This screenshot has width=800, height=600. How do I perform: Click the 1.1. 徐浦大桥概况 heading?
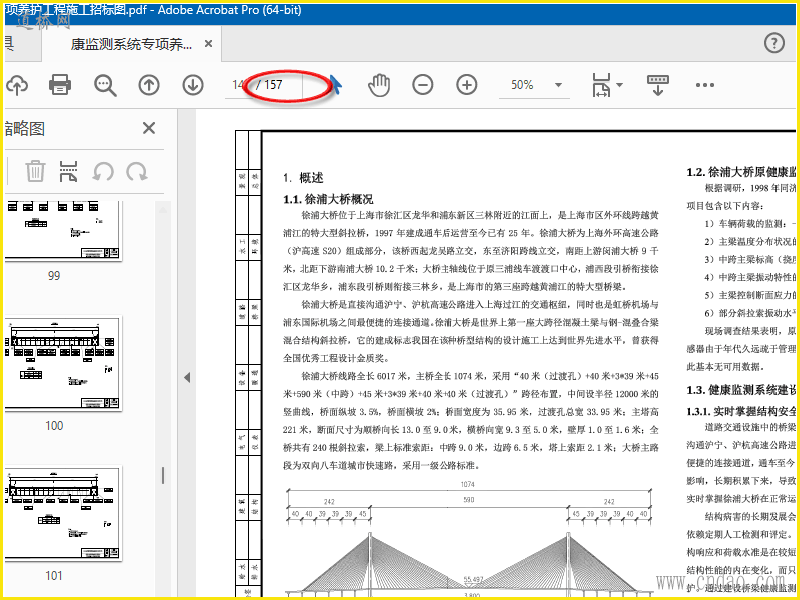click(x=328, y=199)
